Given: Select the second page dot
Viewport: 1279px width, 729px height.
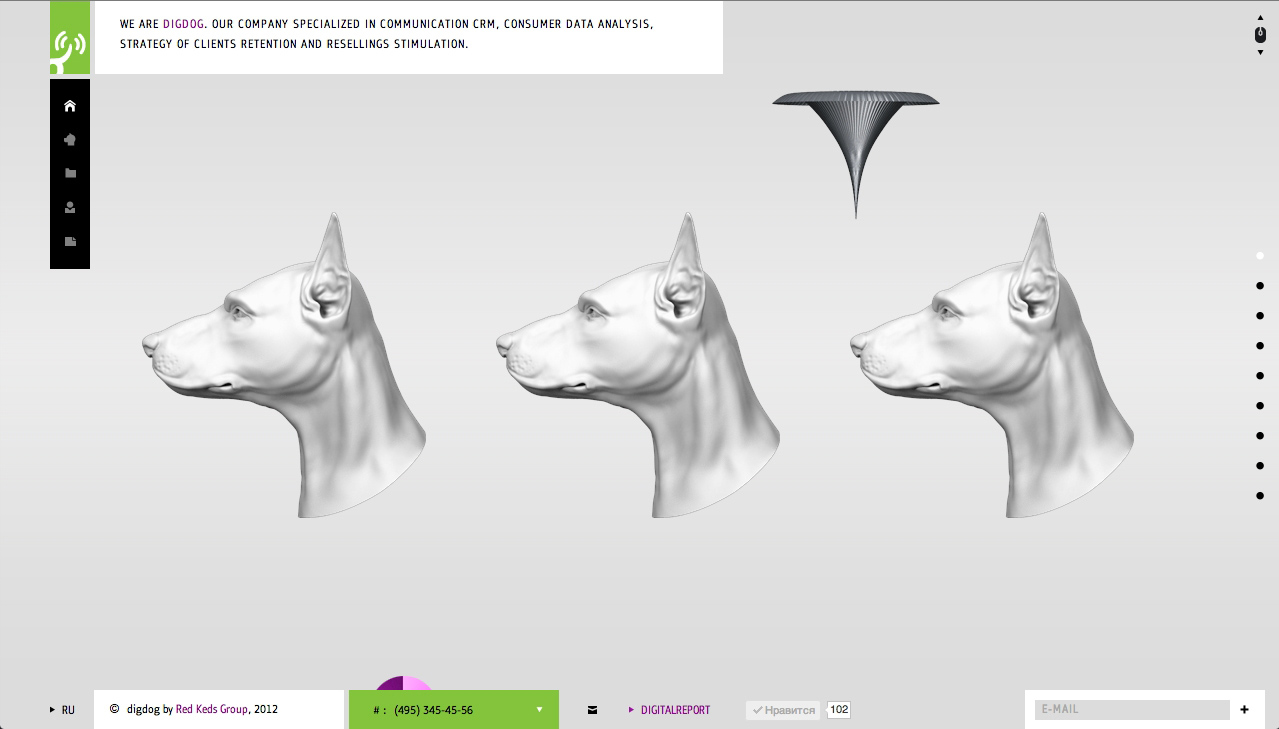Looking at the screenshot, I should (1260, 286).
